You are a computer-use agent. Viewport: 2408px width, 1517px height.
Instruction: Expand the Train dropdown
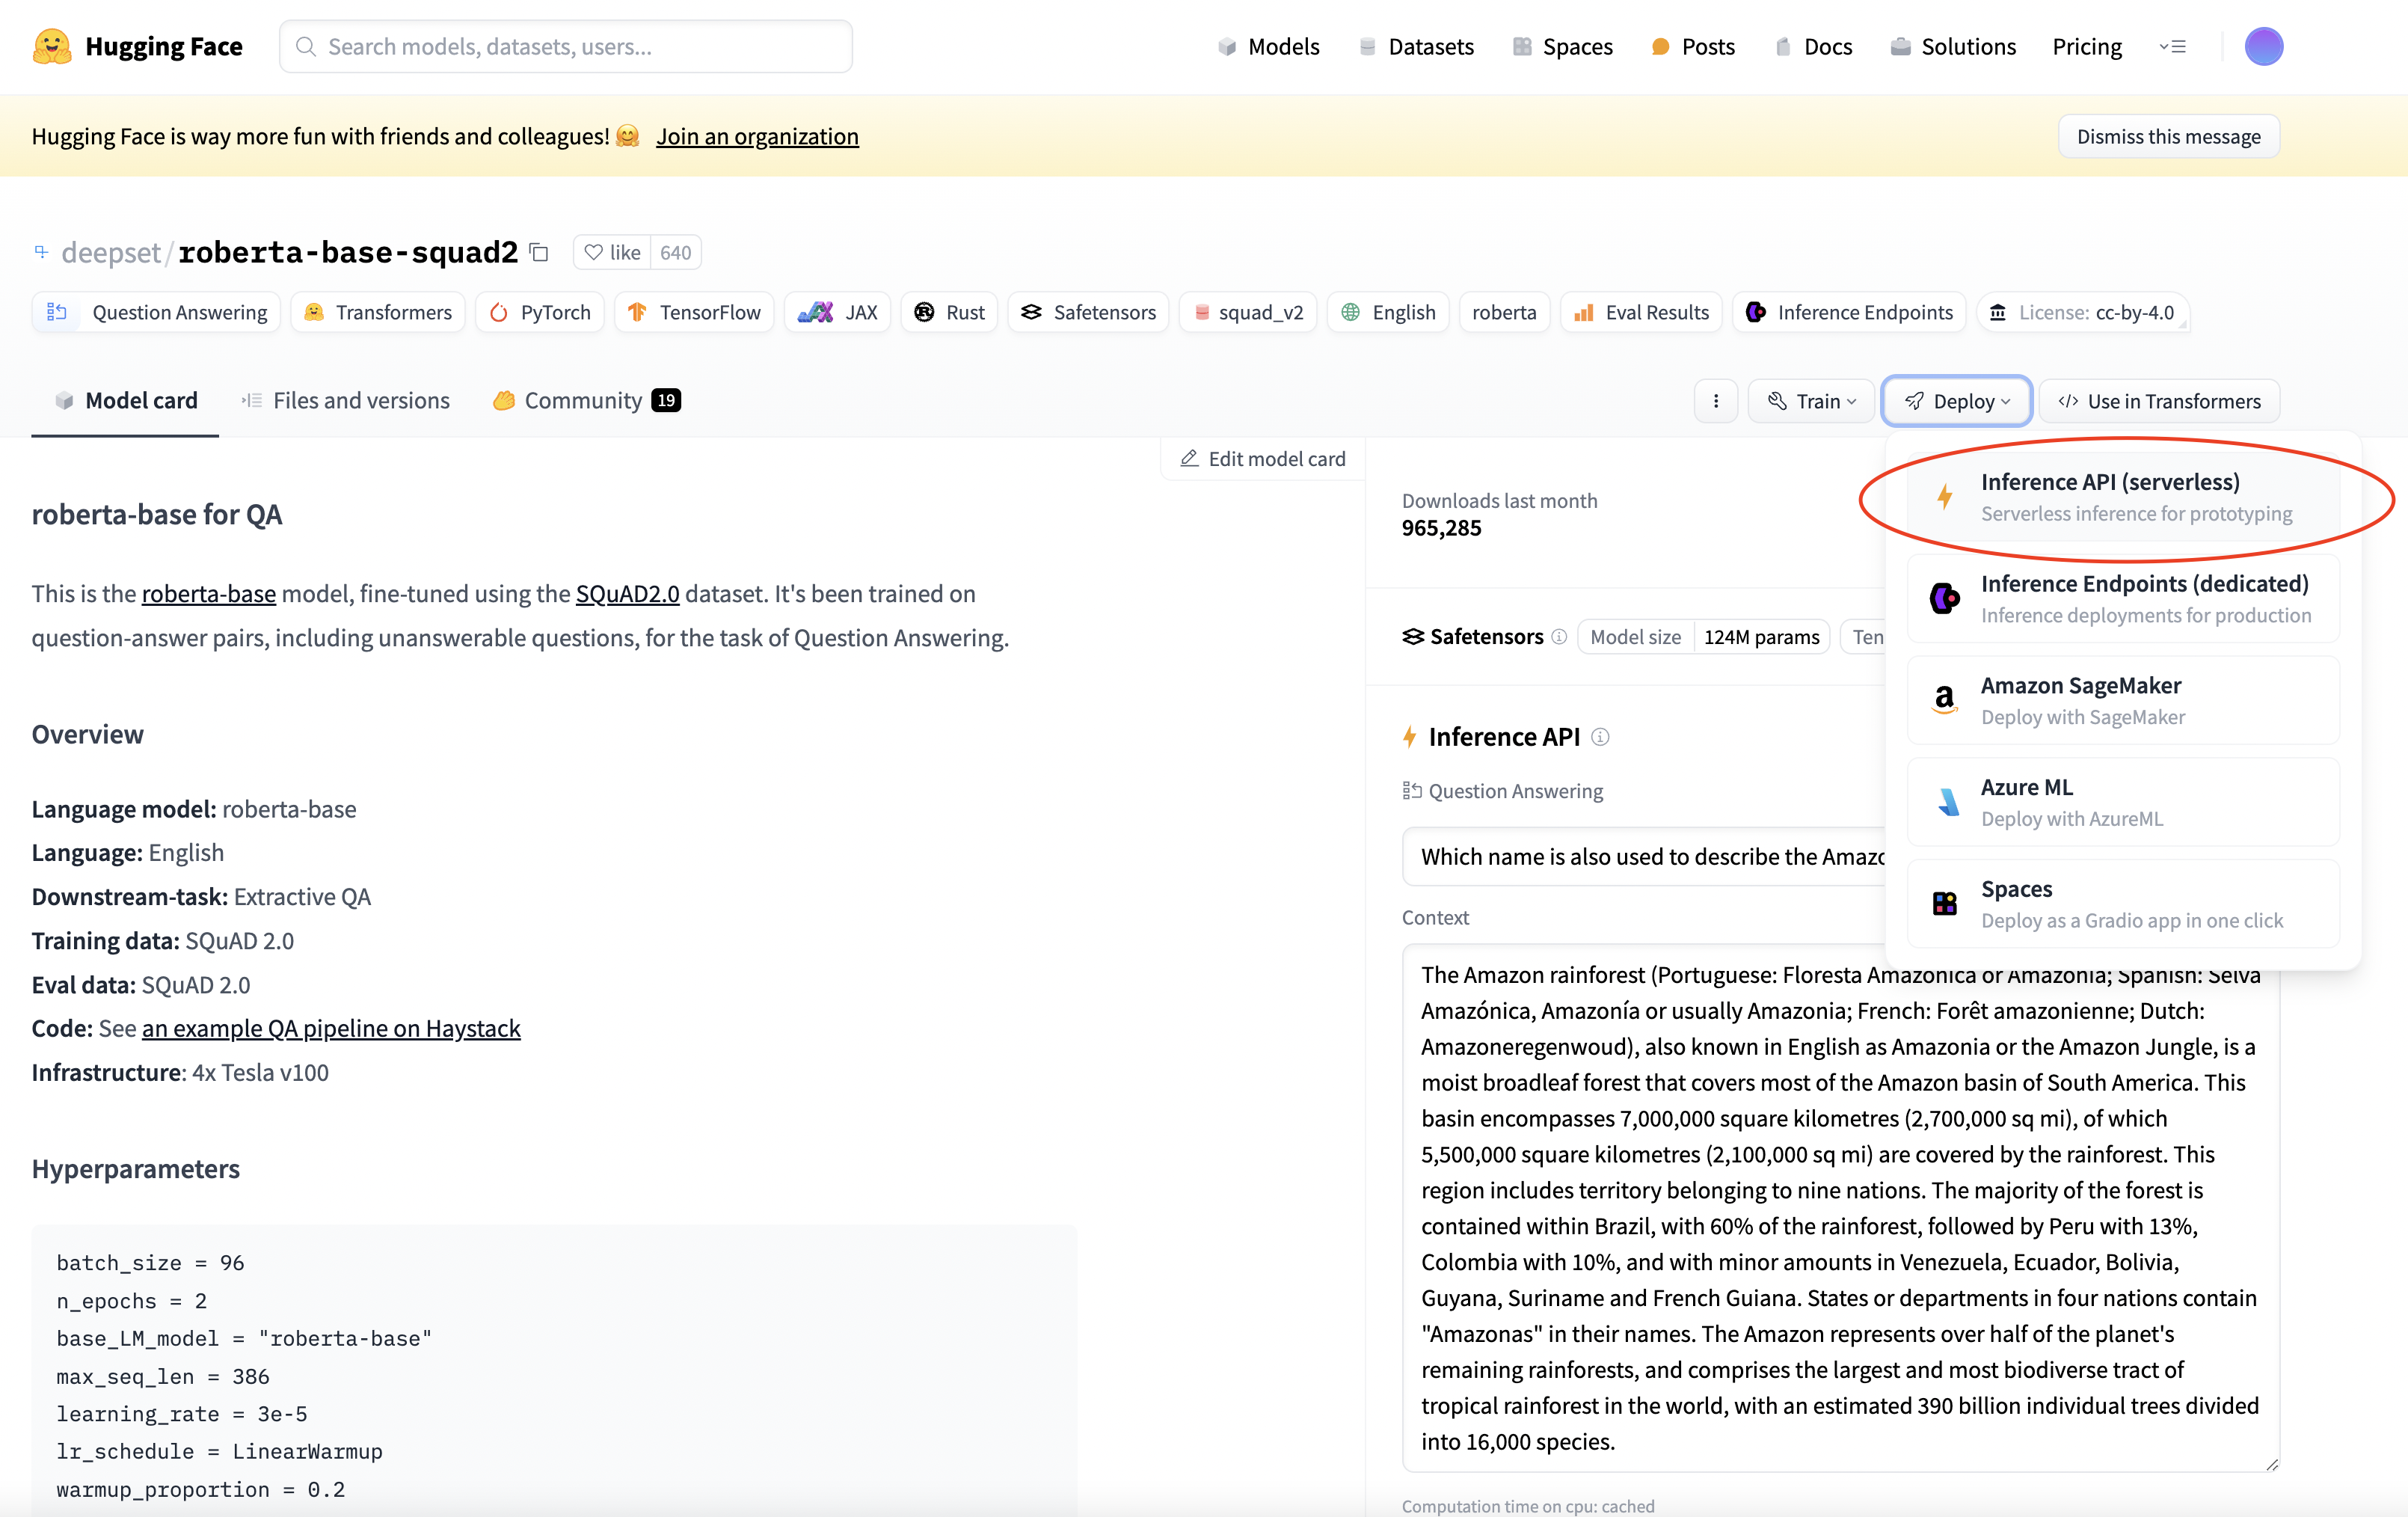click(x=1812, y=401)
